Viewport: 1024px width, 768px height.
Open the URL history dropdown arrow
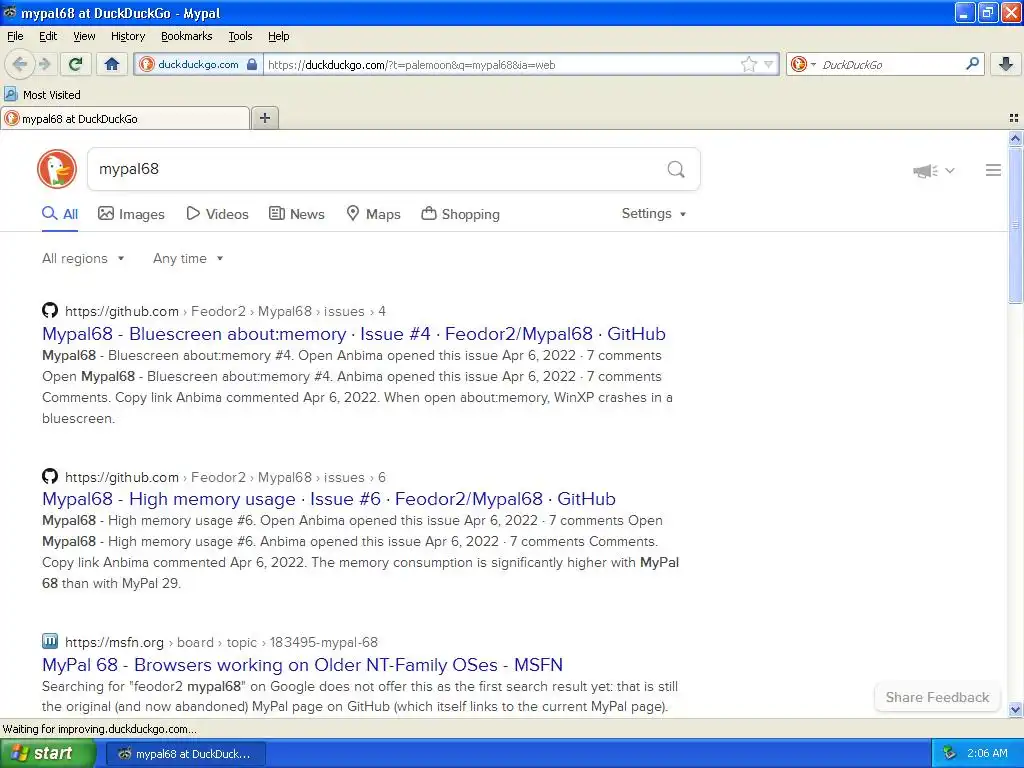769,64
